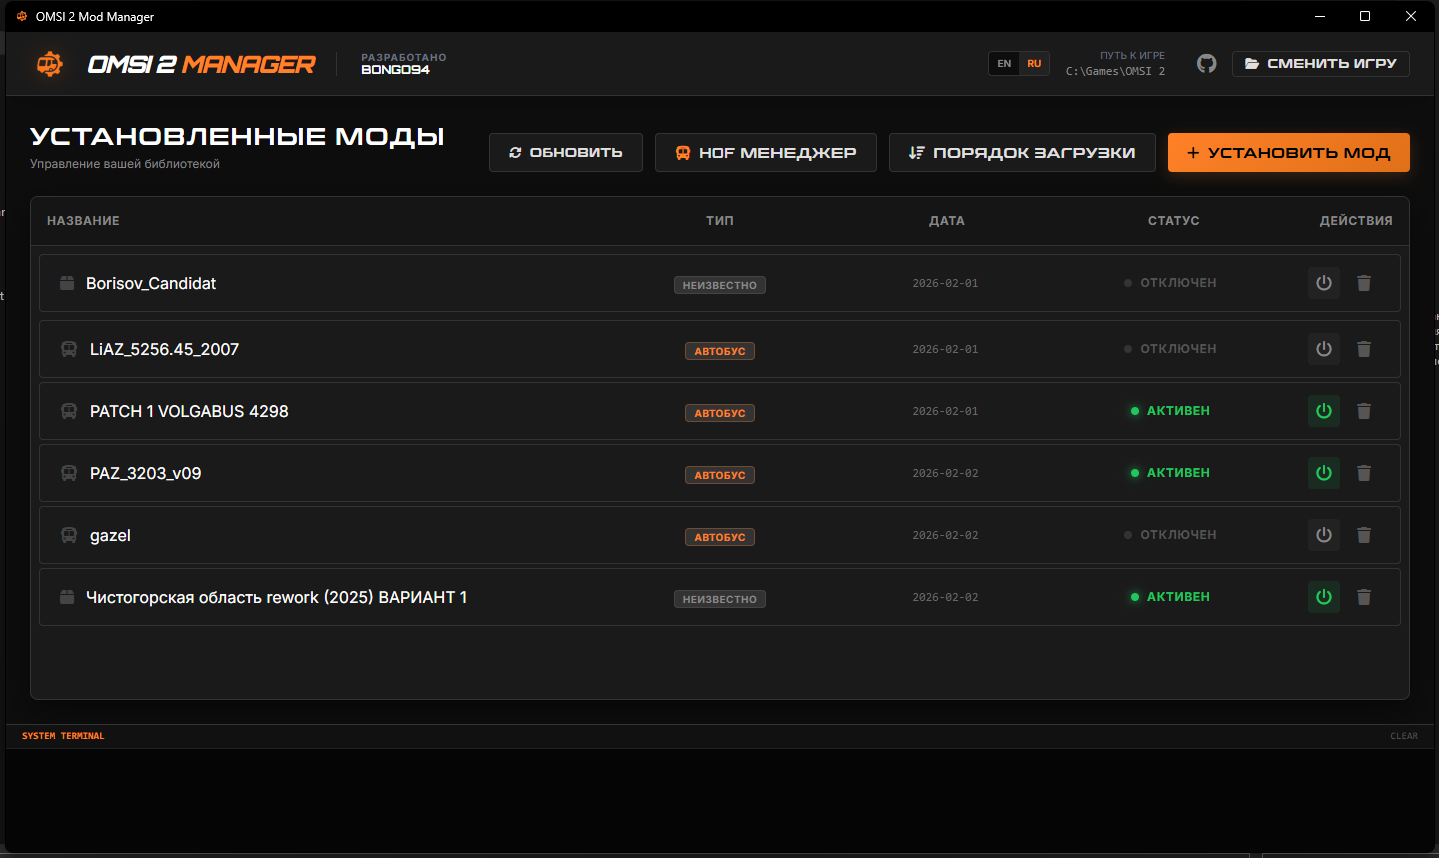Delete the Borisov_Candidat mod

[1363, 283]
